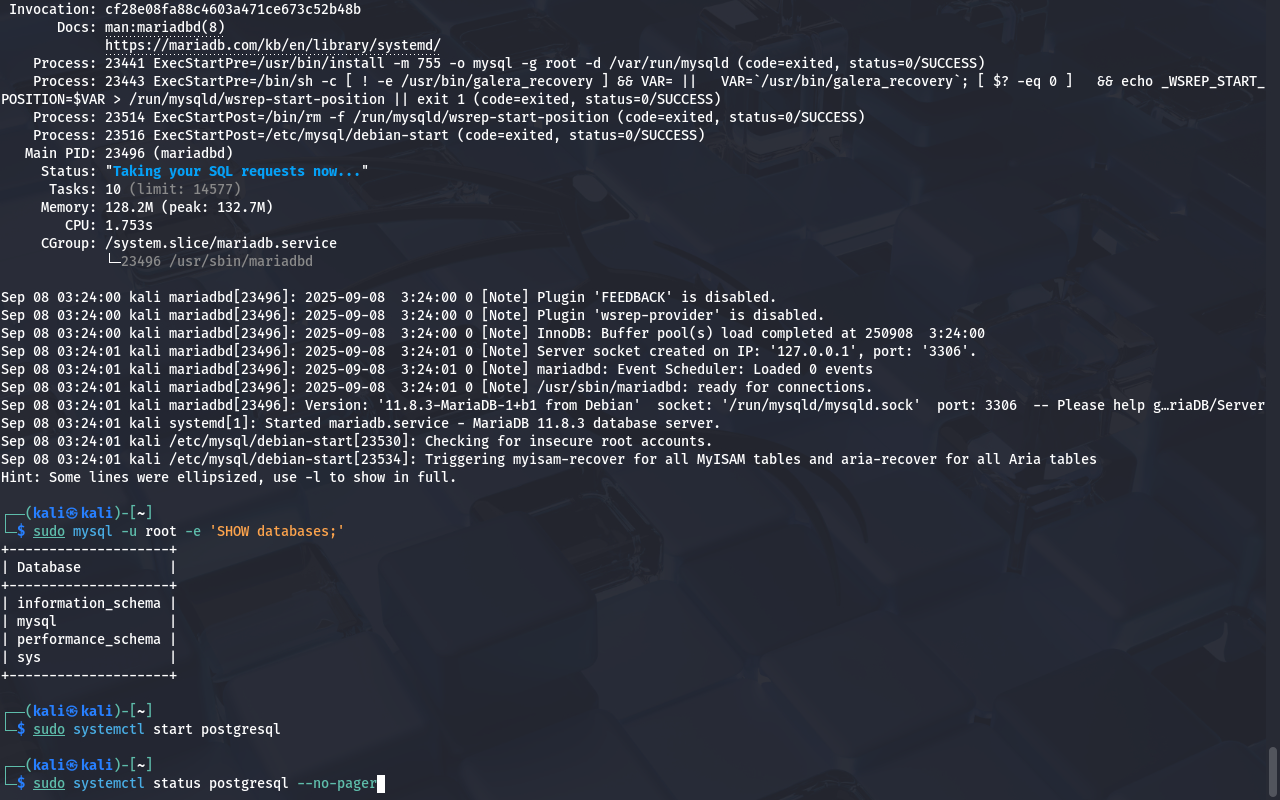Click the Database column header
1280x800 pixels.
(x=49, y=567)
